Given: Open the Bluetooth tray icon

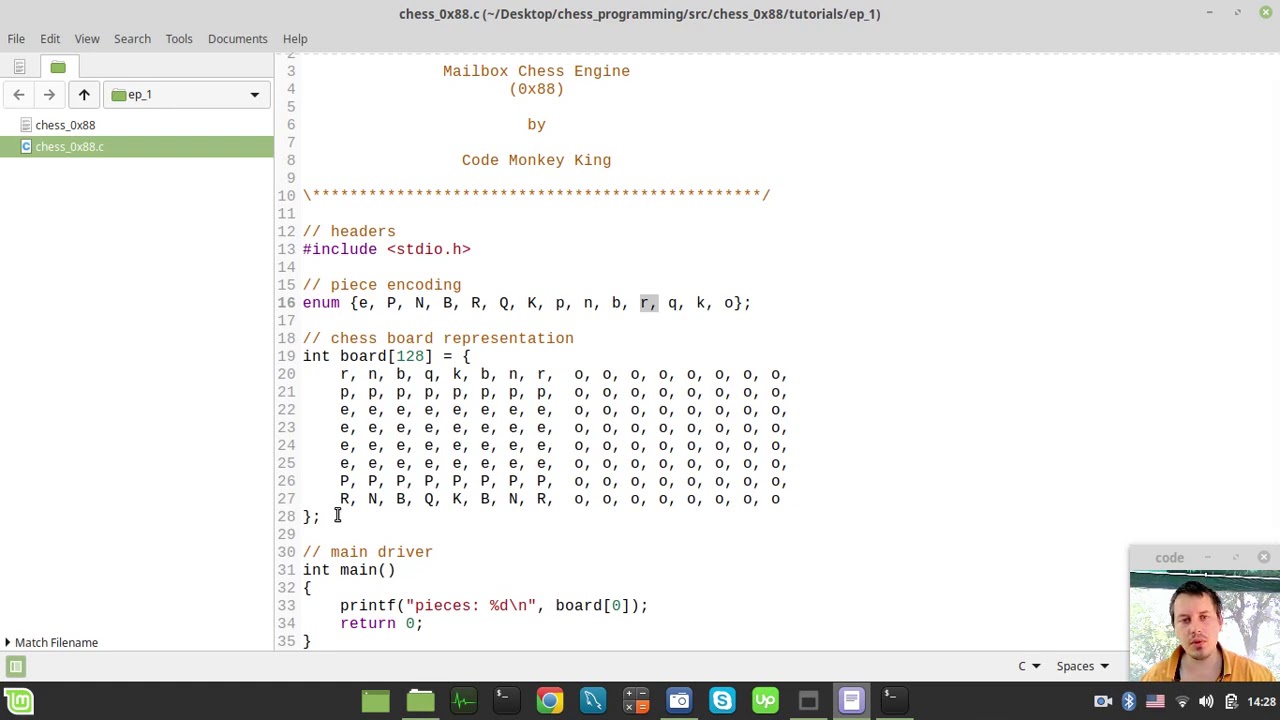Looking at the screenshot, I should (1129, 702).
